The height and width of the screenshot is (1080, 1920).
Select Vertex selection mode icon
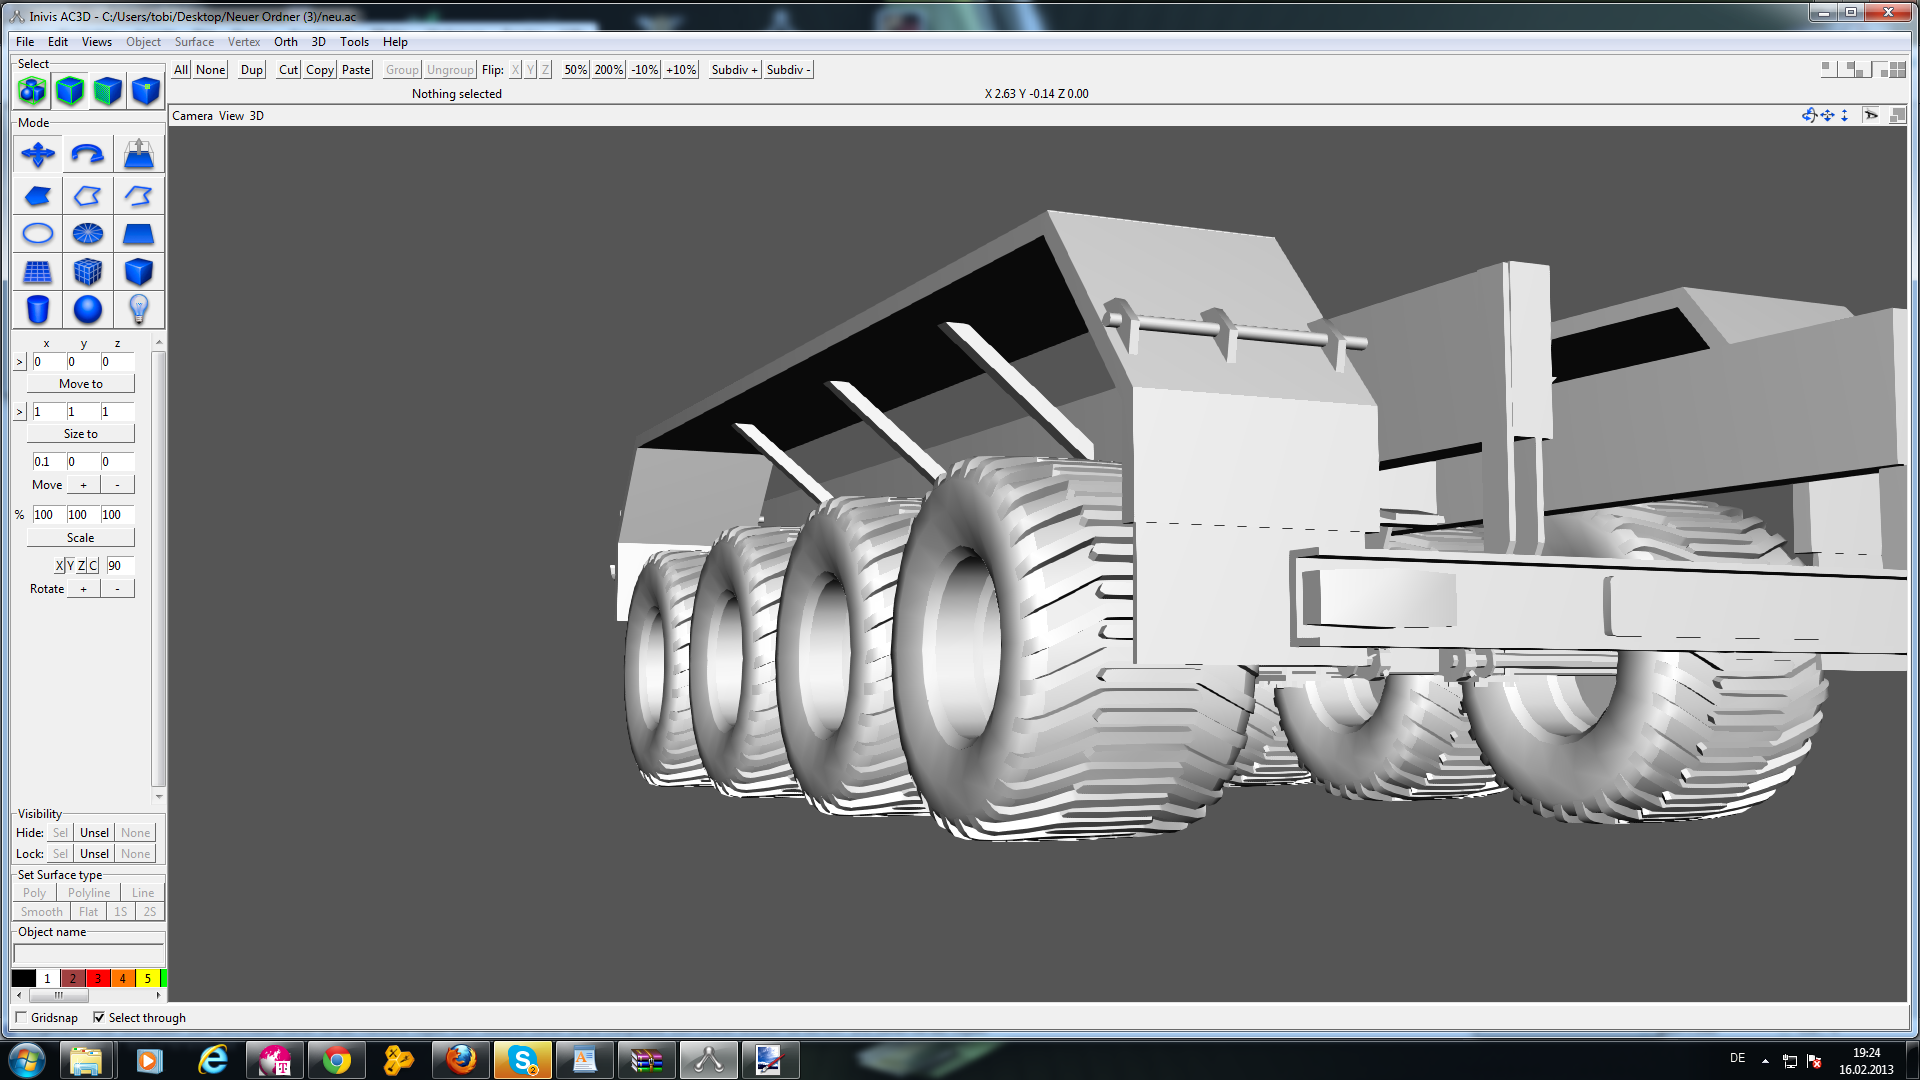click(x=146, y=91)
